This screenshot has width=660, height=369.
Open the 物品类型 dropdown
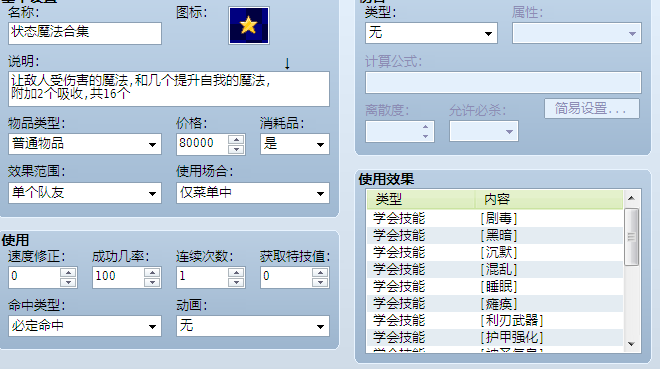click(x=85, y=144)
